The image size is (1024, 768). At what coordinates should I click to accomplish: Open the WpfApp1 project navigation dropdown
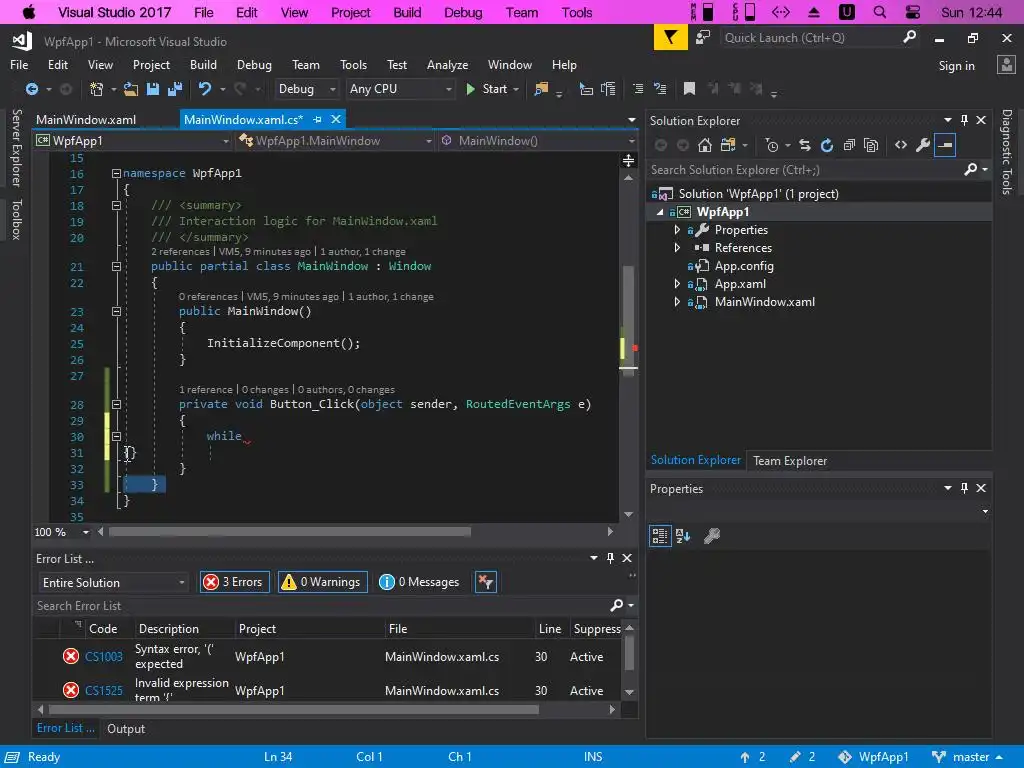[133, 141]
